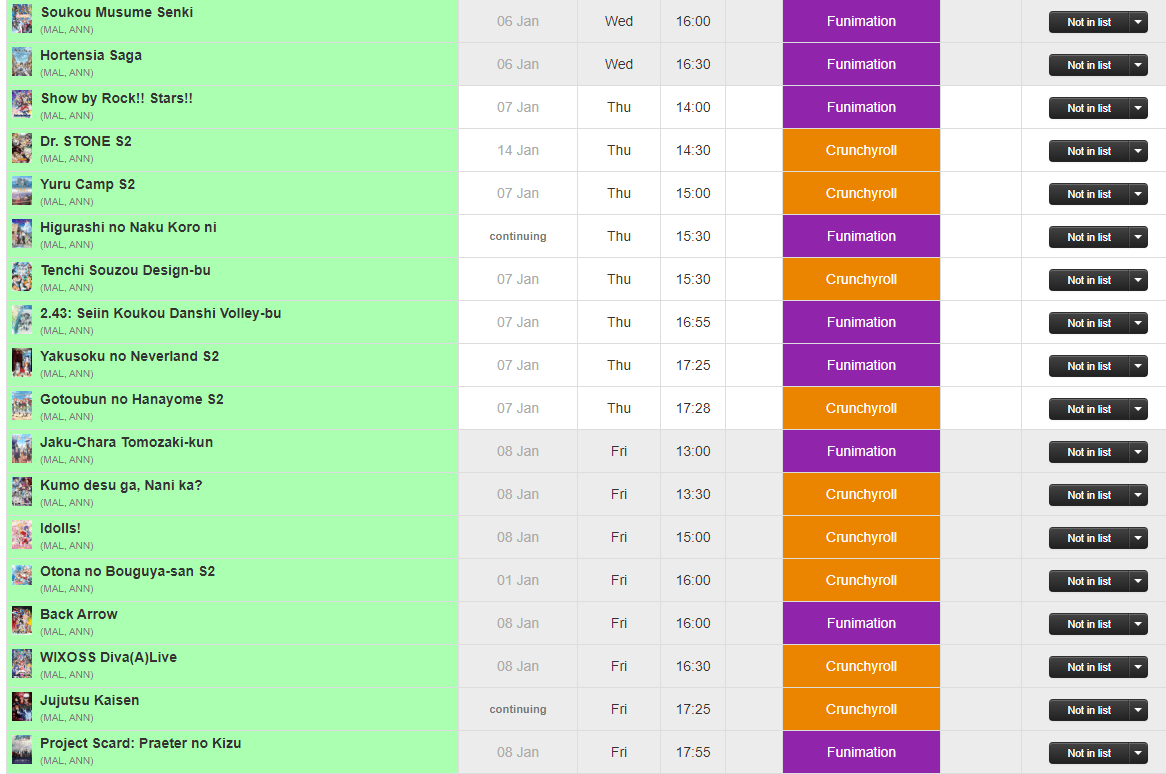1166x774 pixels.
Task: Click the 2.43: Seiin Koukou Danshi Volley-bu title
Action: click(x=161, y=314)
